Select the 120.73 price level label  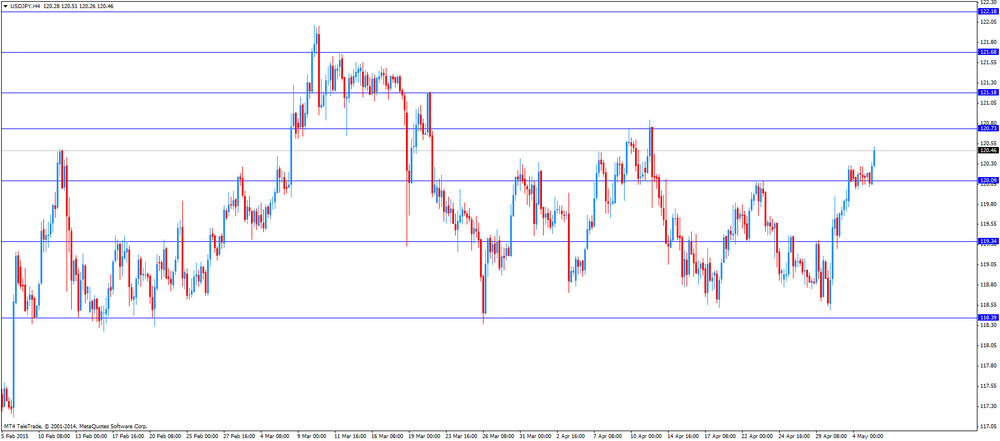(x=988, y=128)
